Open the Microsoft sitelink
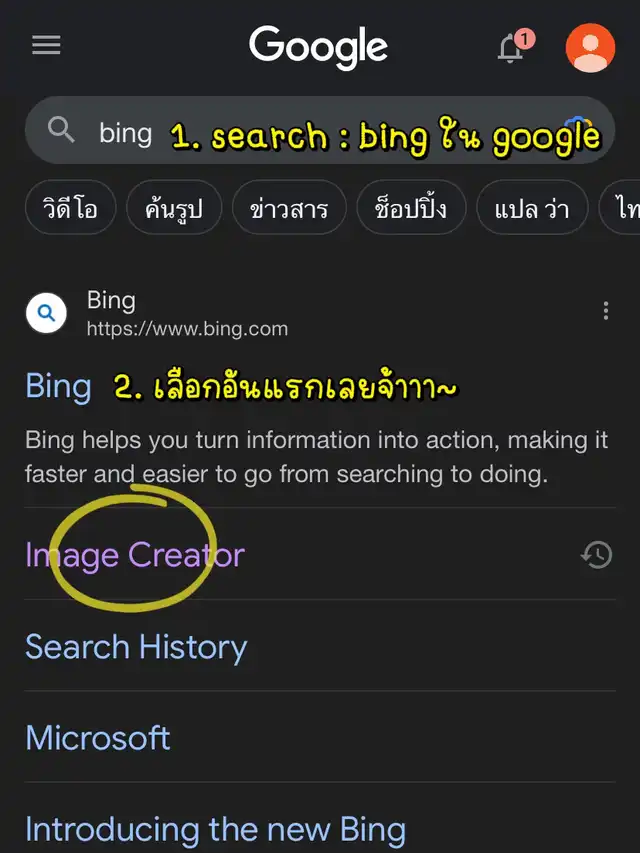This screenshot has width=640, height=853. click(x=98, y=738)
